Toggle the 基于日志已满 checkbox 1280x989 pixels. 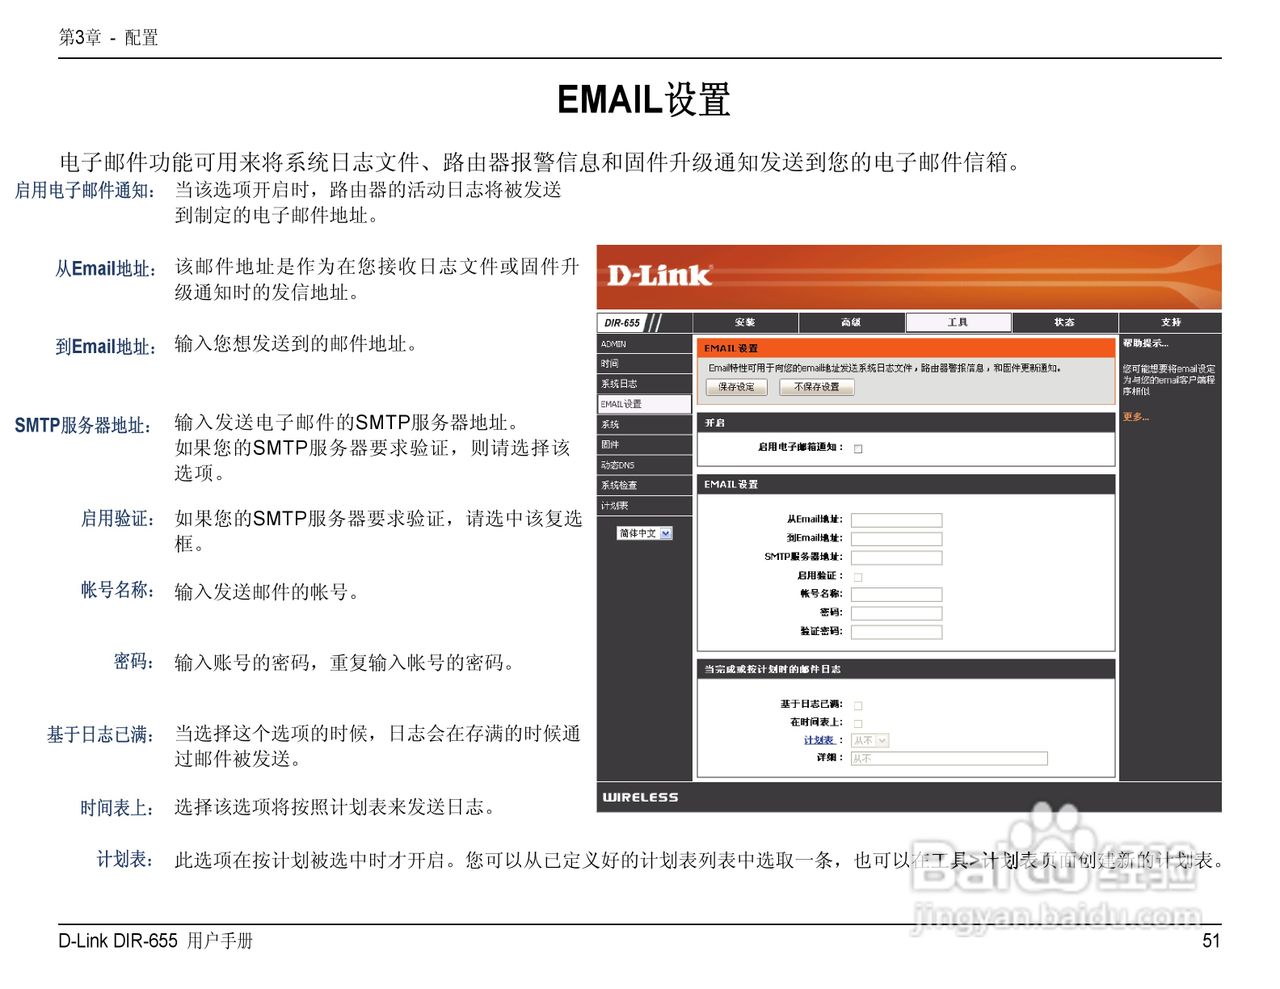click(x=858, y=705)
